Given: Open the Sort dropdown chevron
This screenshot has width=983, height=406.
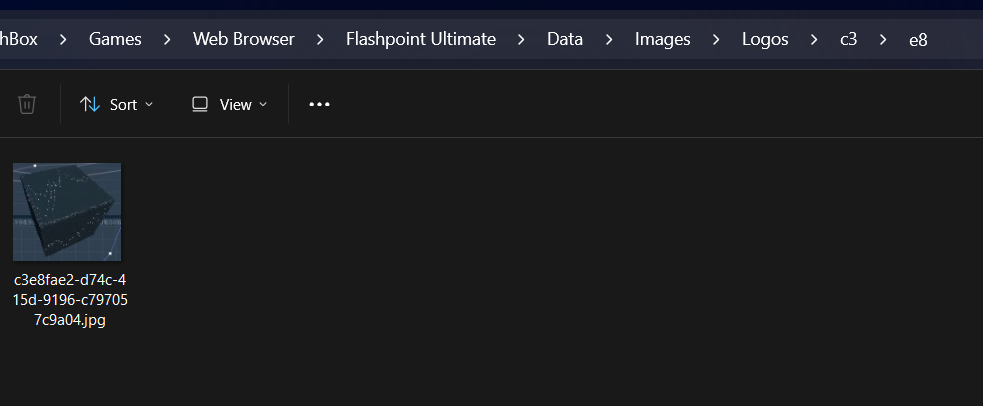Looking at the screenshot, I should click(x=149, y=105).
